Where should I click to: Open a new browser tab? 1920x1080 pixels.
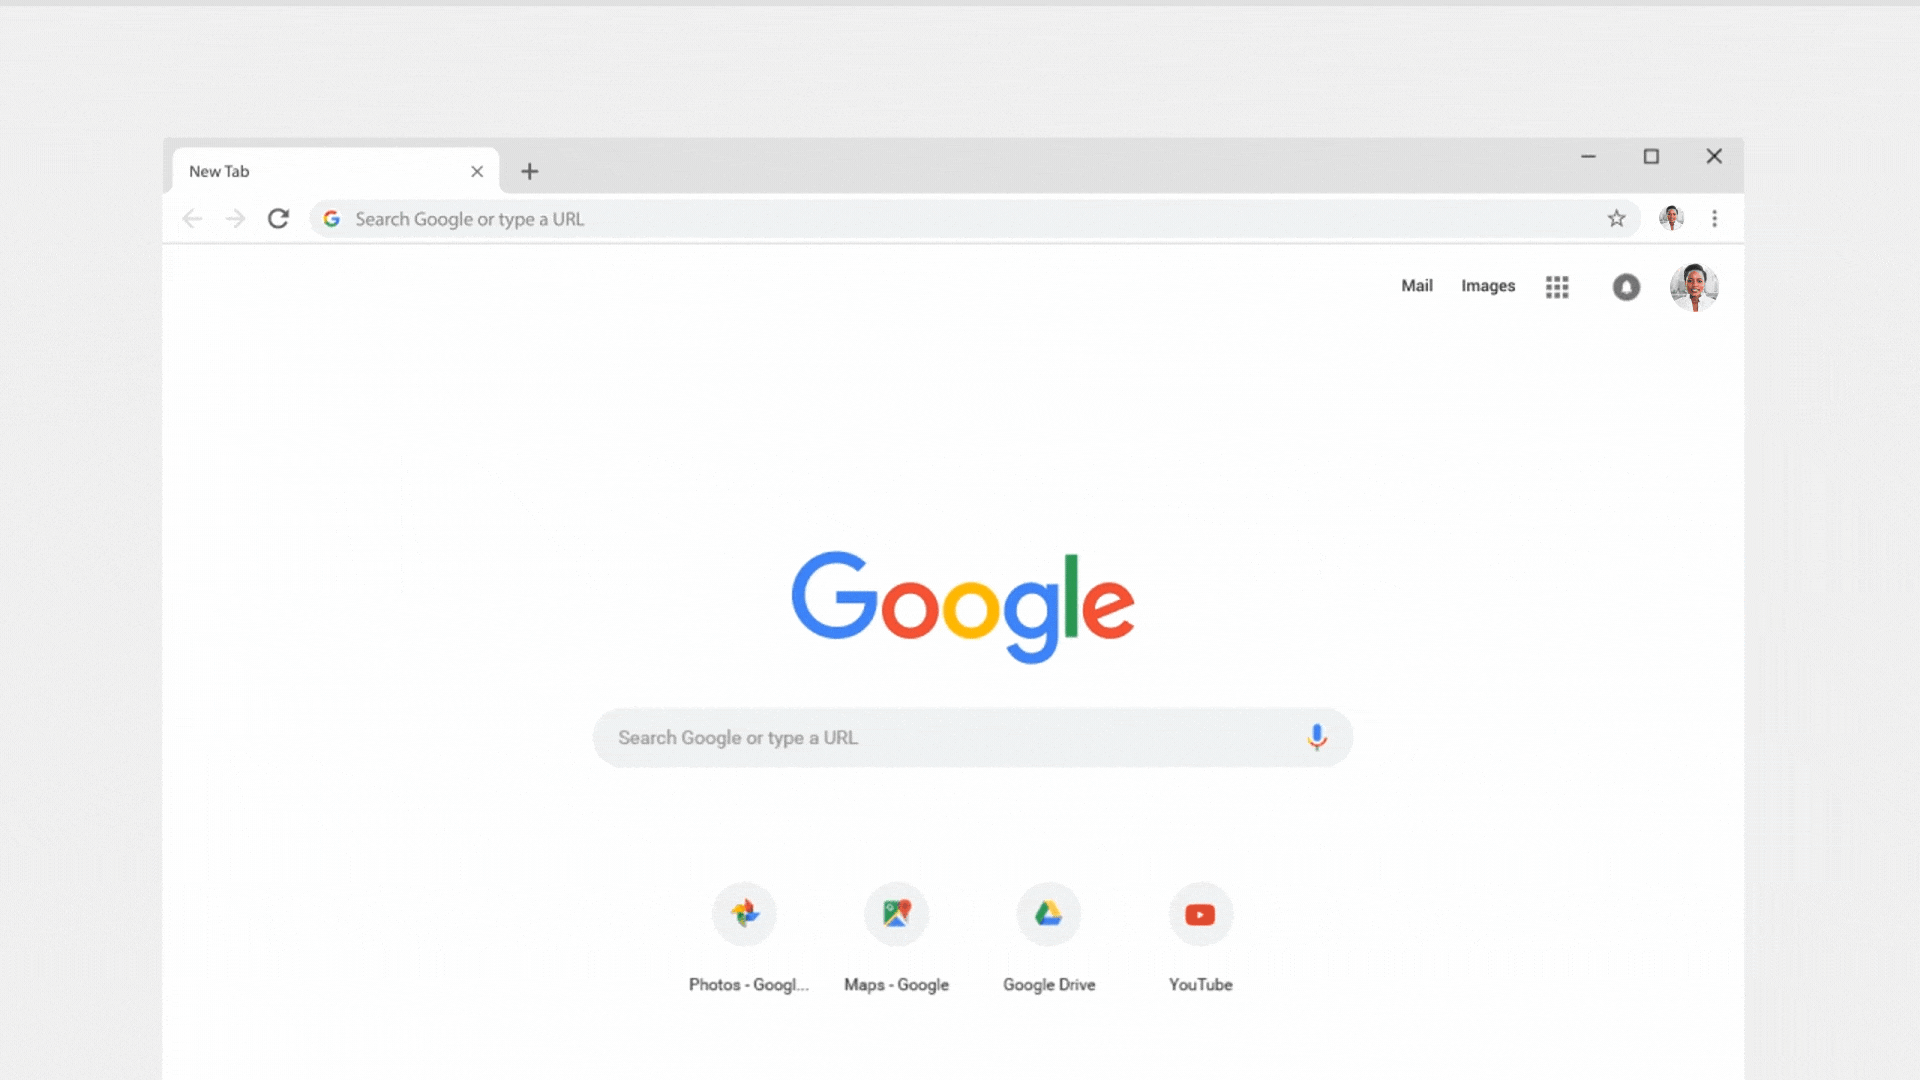pos(529,170)
